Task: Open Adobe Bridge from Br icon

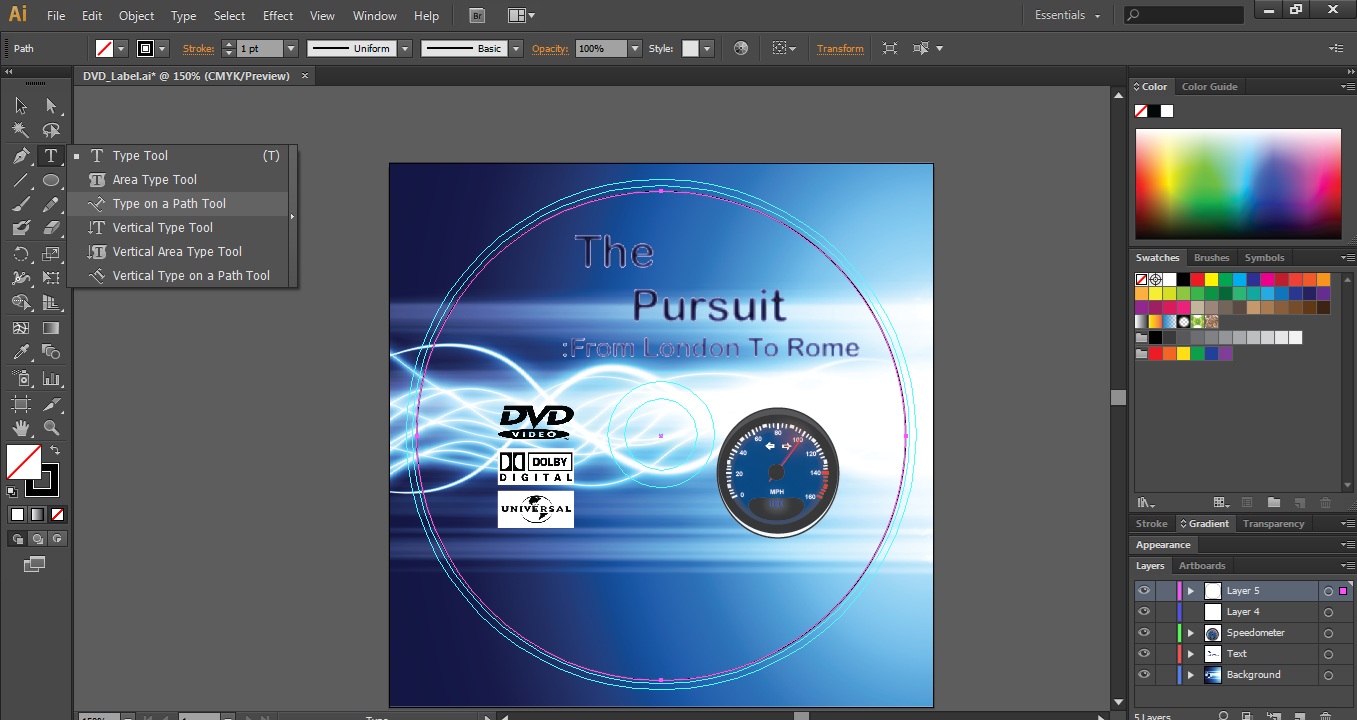Action: point(476,16)
